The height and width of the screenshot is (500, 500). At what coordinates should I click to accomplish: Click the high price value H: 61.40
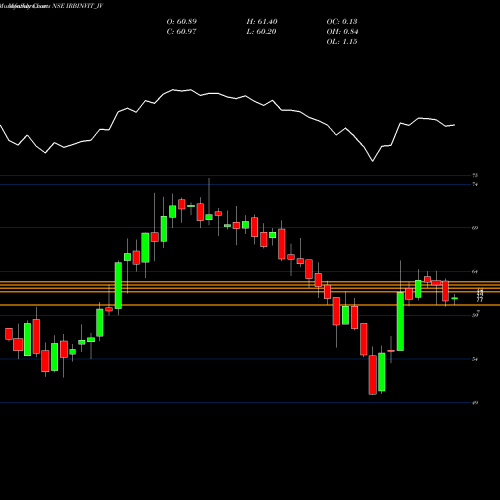coord(262,22)
